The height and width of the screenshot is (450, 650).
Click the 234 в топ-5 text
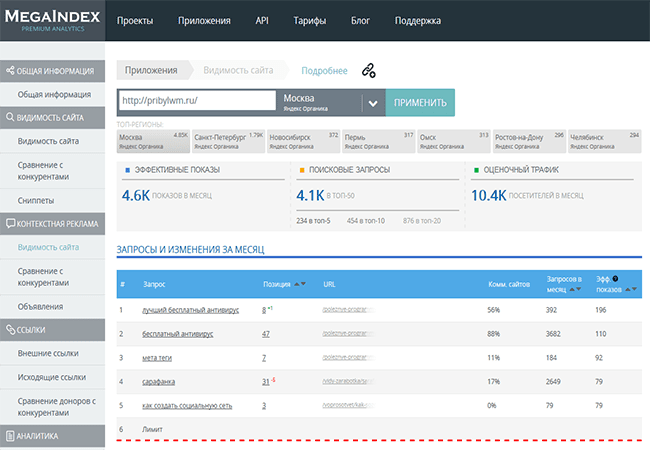(x=313, y=221)
